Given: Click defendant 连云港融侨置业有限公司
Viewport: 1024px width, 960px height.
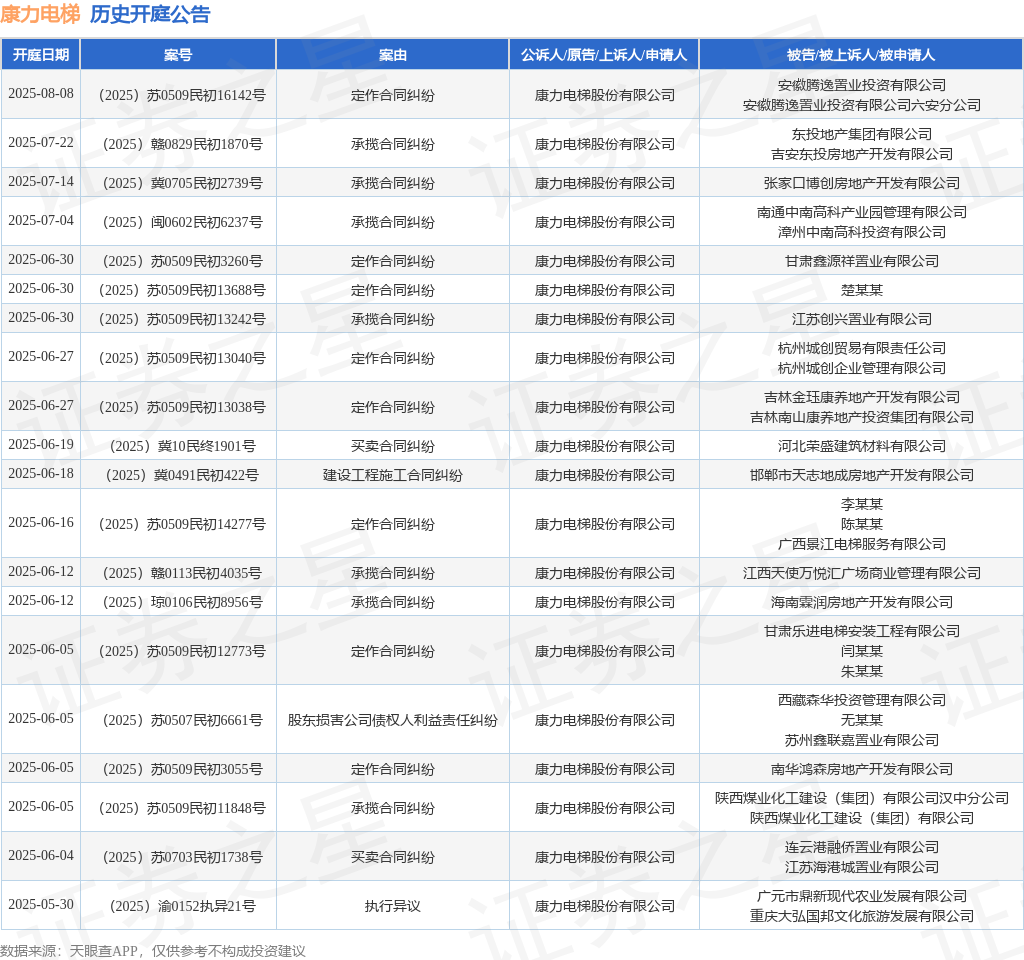Looking at the screenshot, I should pos(861,847).
